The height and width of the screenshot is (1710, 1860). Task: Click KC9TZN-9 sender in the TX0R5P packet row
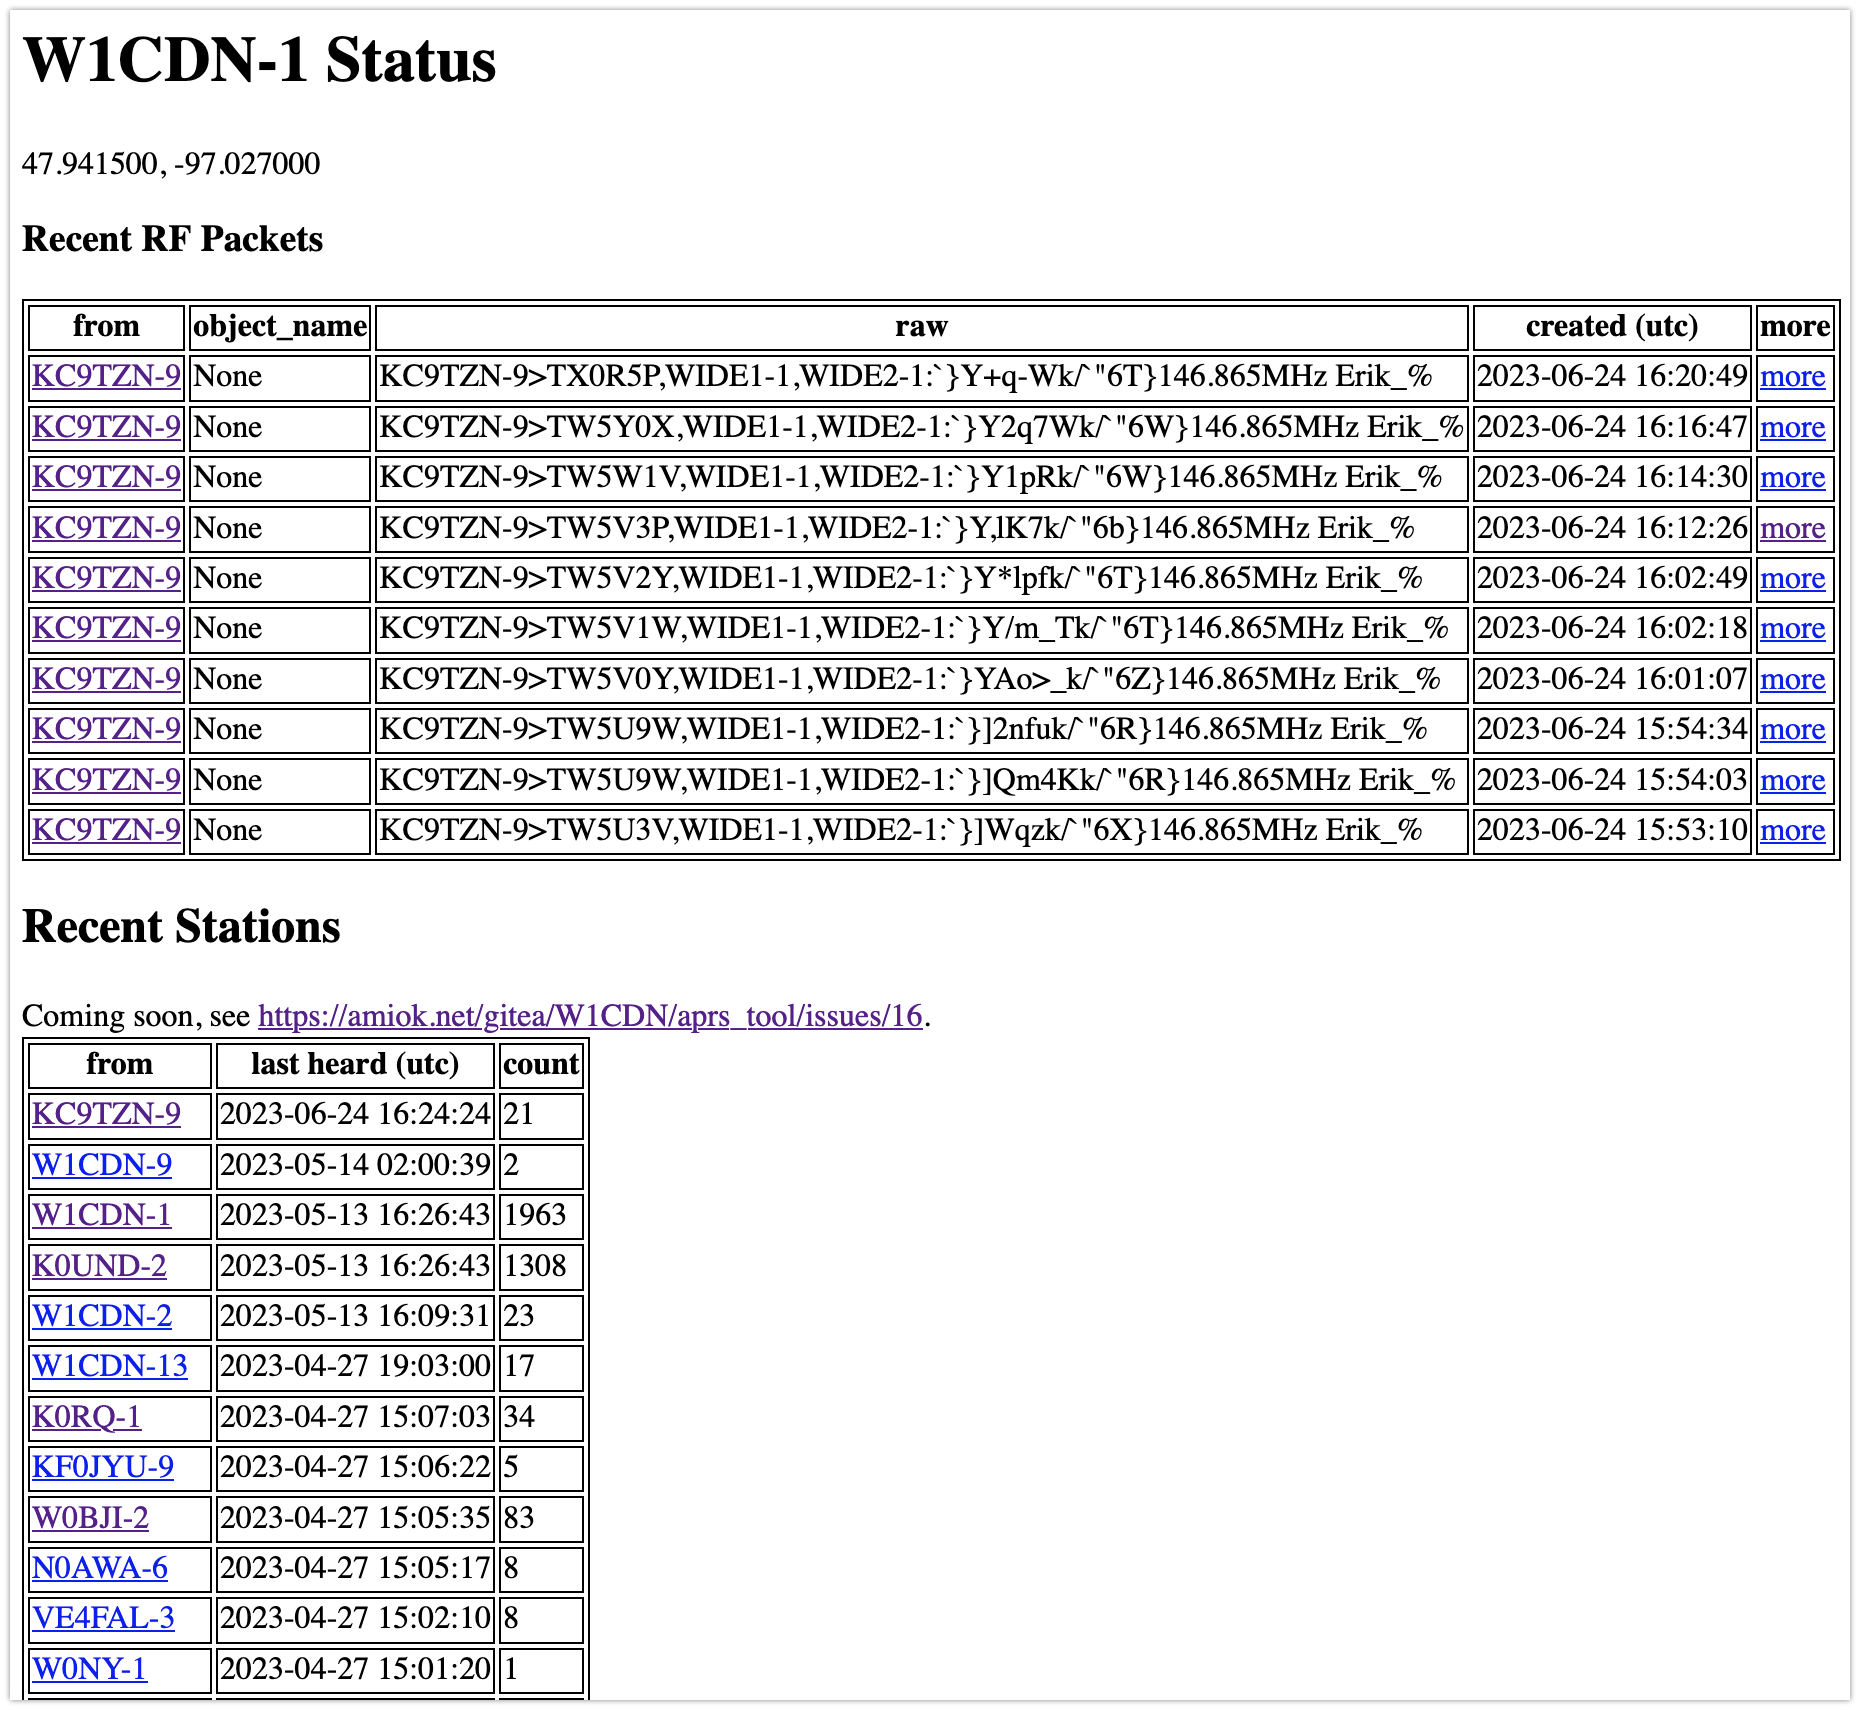pos(106,377)
